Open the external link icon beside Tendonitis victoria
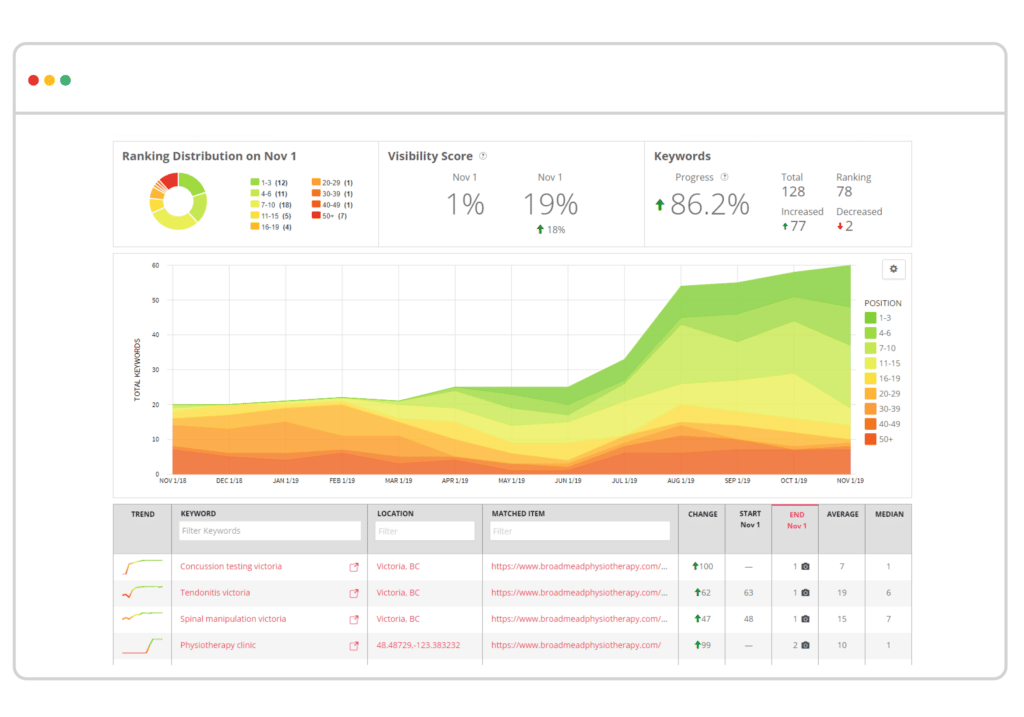 (x=354, y=592)
